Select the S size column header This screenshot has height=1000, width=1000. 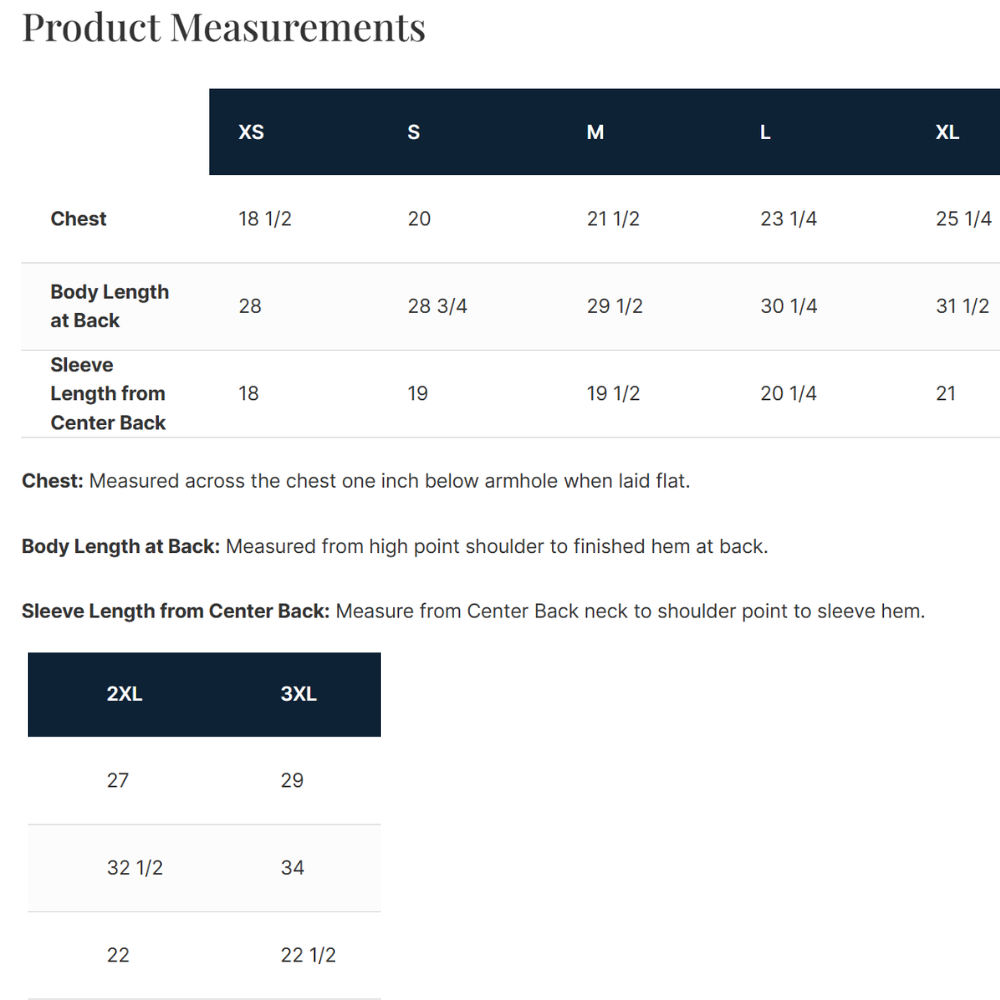click(414, 132)
